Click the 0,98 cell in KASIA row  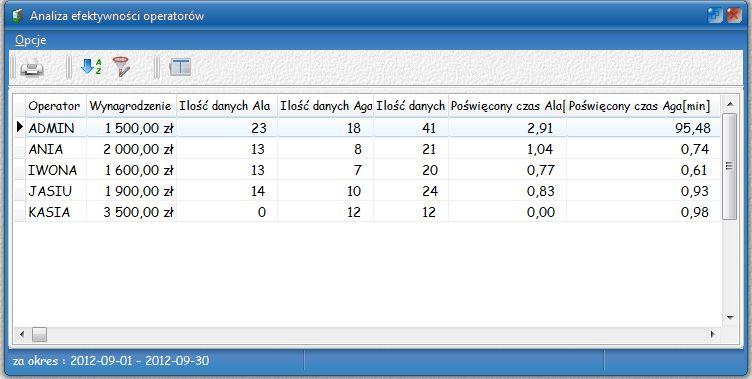pos(643,212)
